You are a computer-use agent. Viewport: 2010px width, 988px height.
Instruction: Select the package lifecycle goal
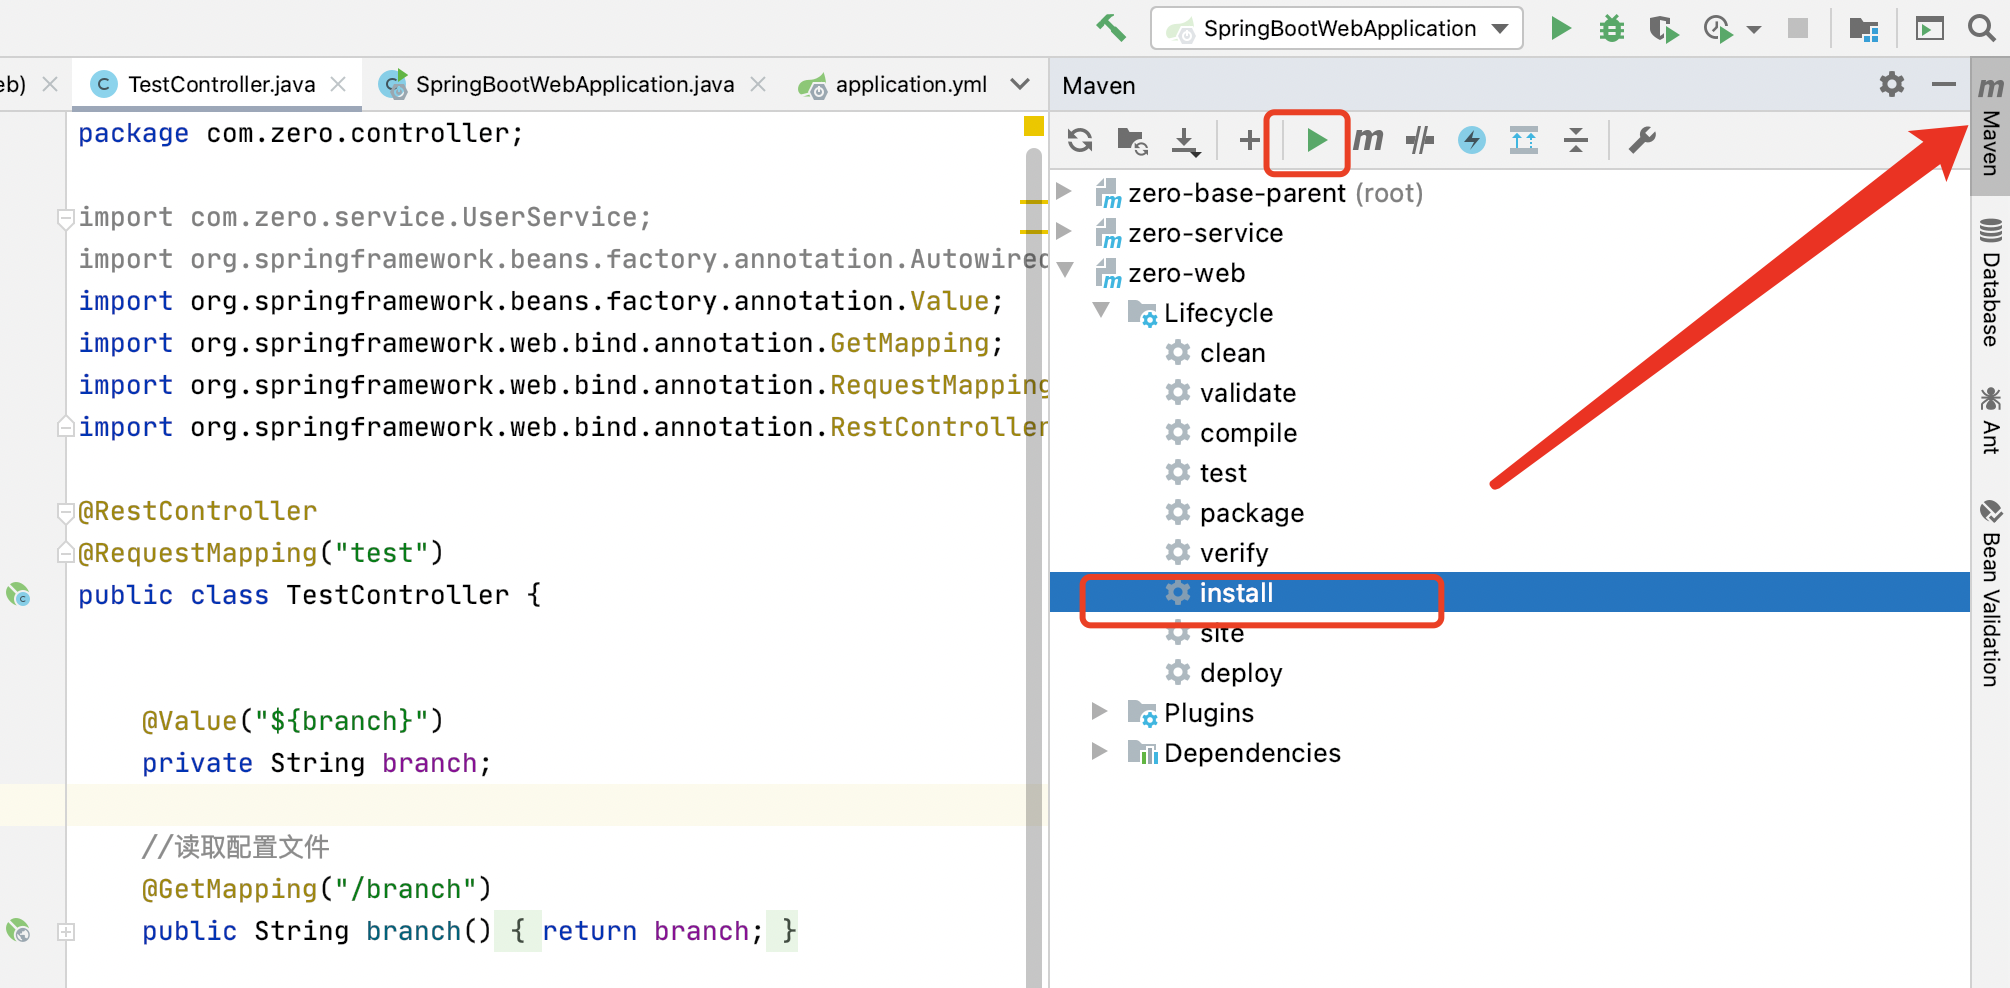[1251, 513]
